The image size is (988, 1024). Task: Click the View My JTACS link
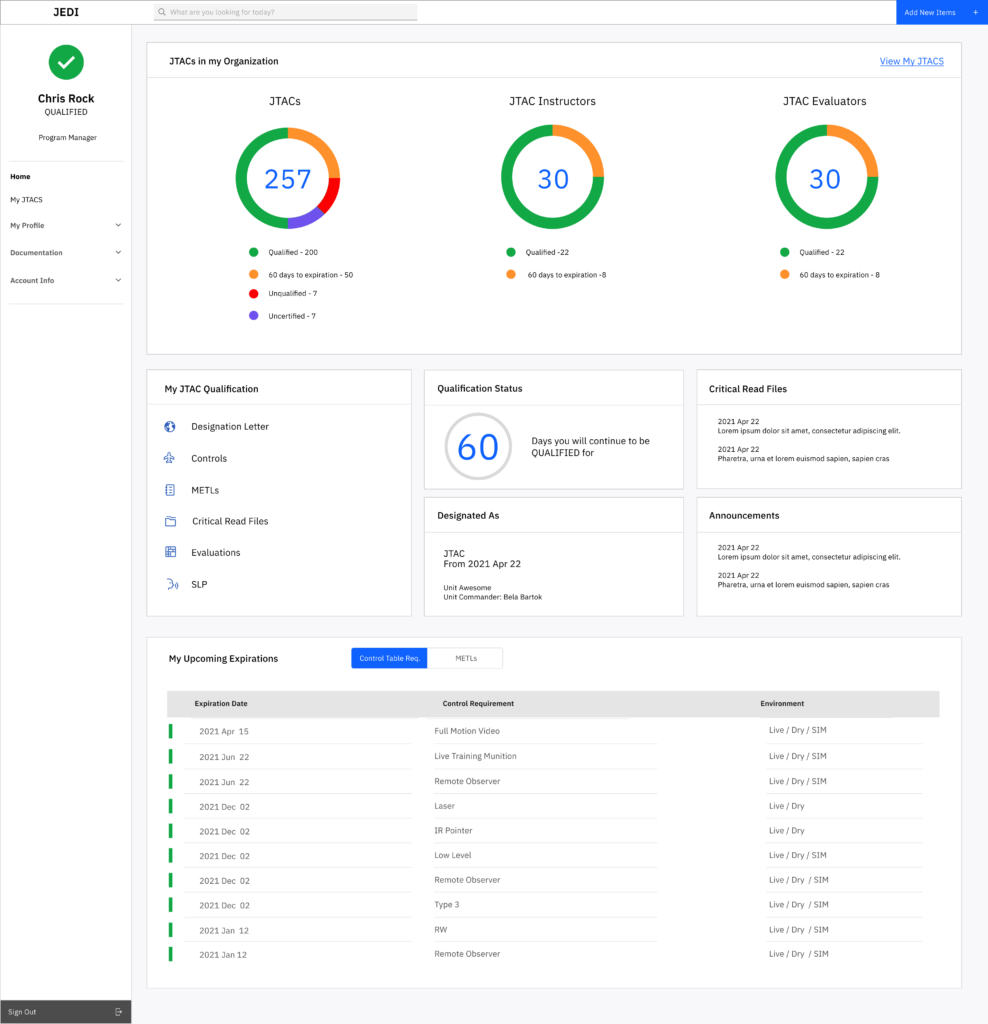coord(911,62)
